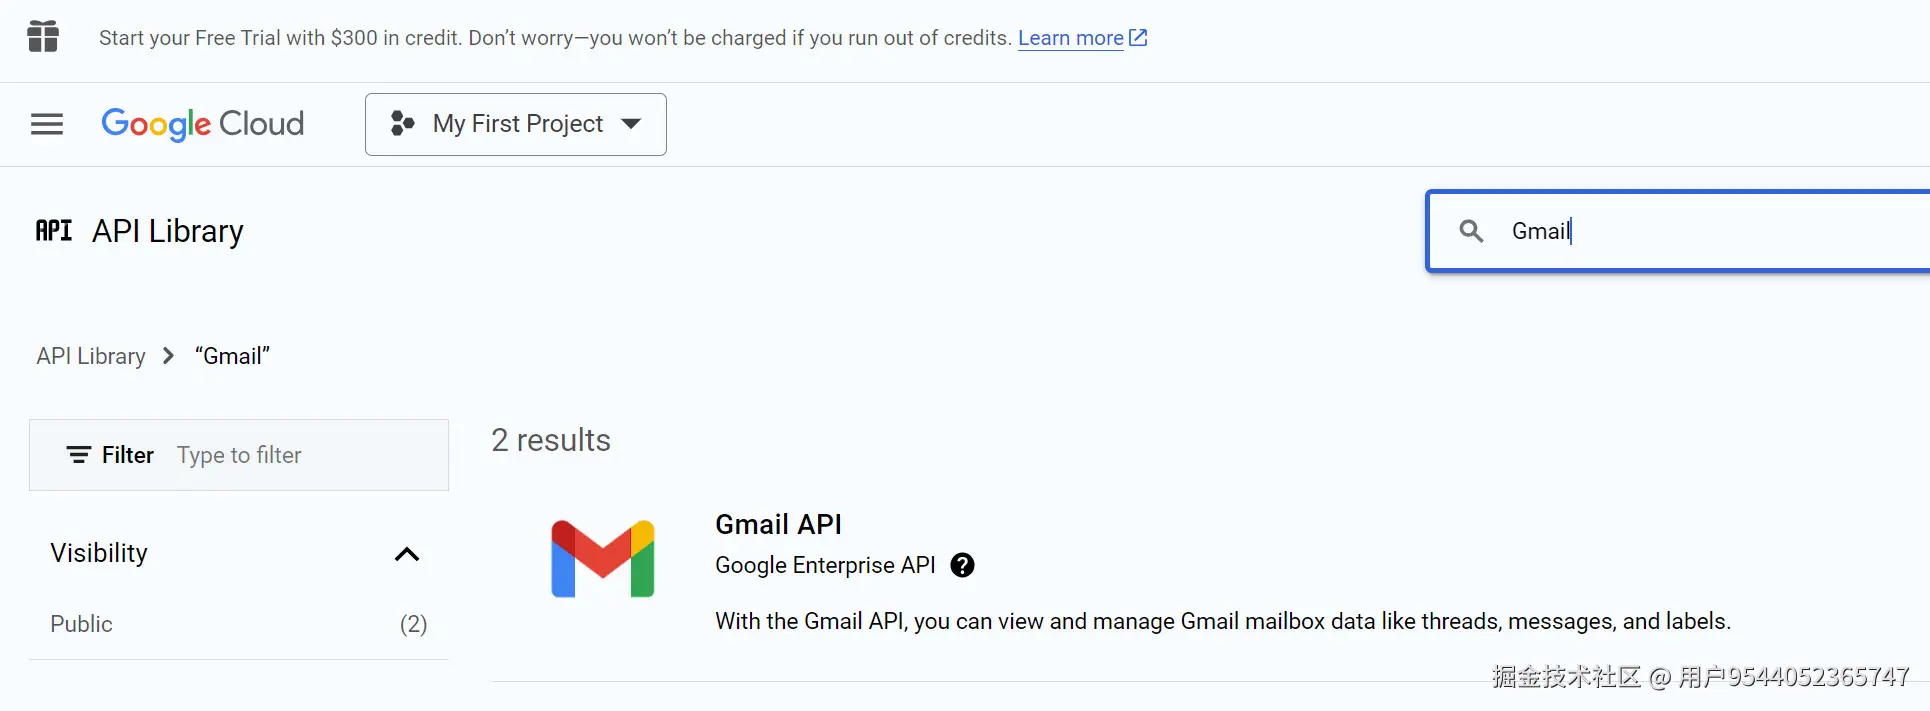Click the Google Cloud logo
1930x711 pixels.
(x=202, y=124)
